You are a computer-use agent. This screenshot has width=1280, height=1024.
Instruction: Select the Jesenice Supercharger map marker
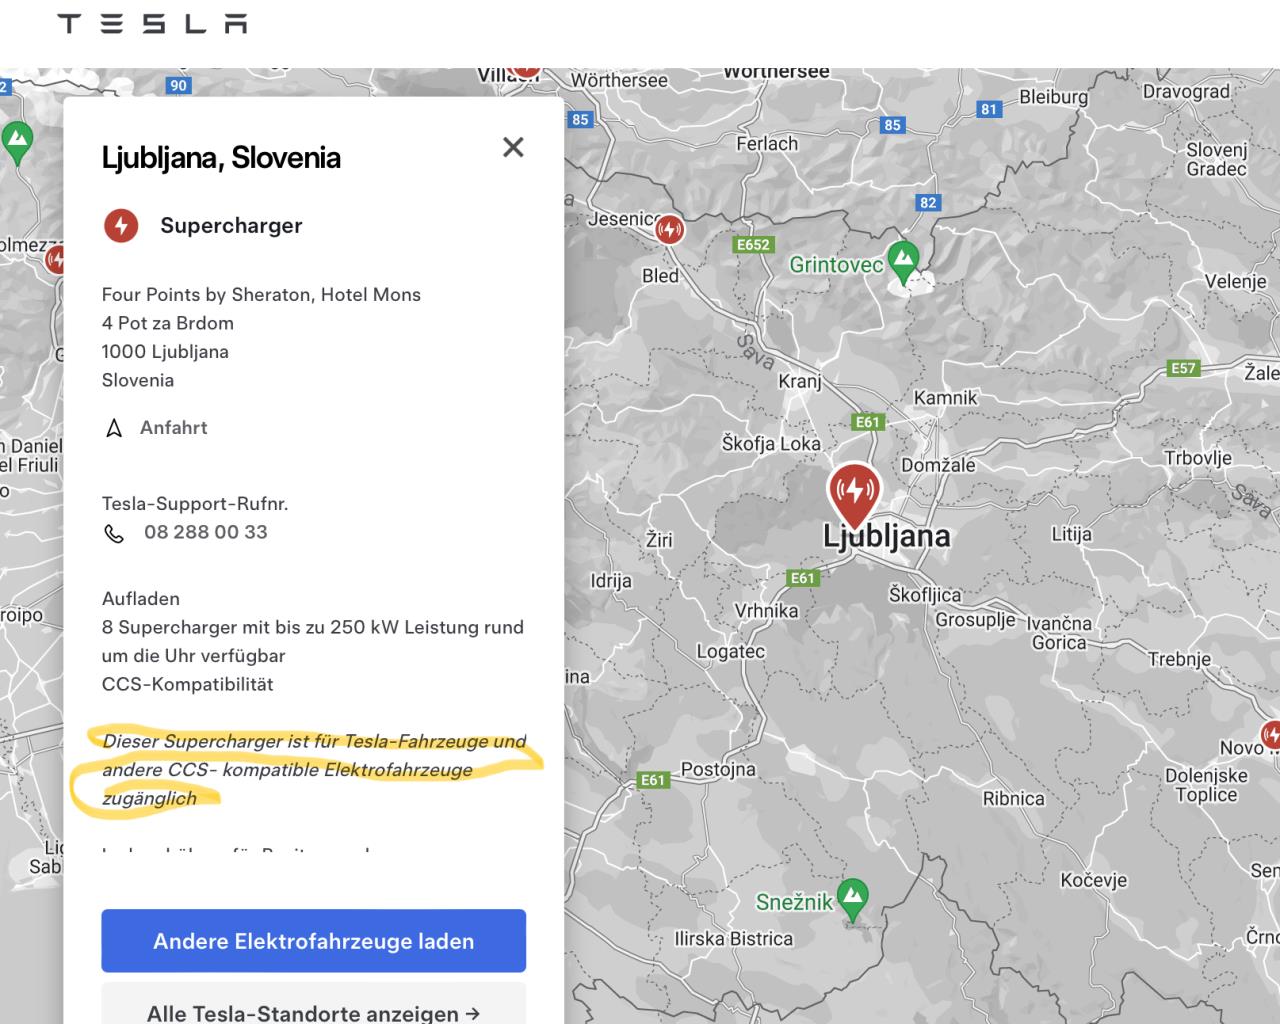point(669,231)
